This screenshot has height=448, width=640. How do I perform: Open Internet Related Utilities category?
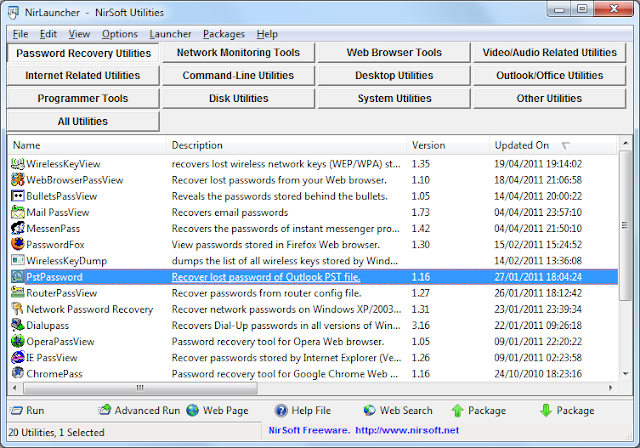[83, 75]
